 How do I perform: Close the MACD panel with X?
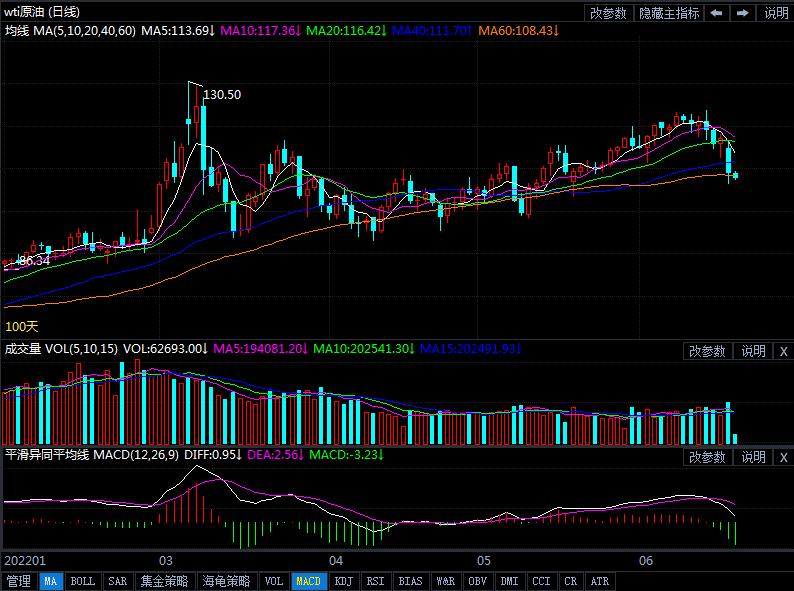click(x=783, y=457)
